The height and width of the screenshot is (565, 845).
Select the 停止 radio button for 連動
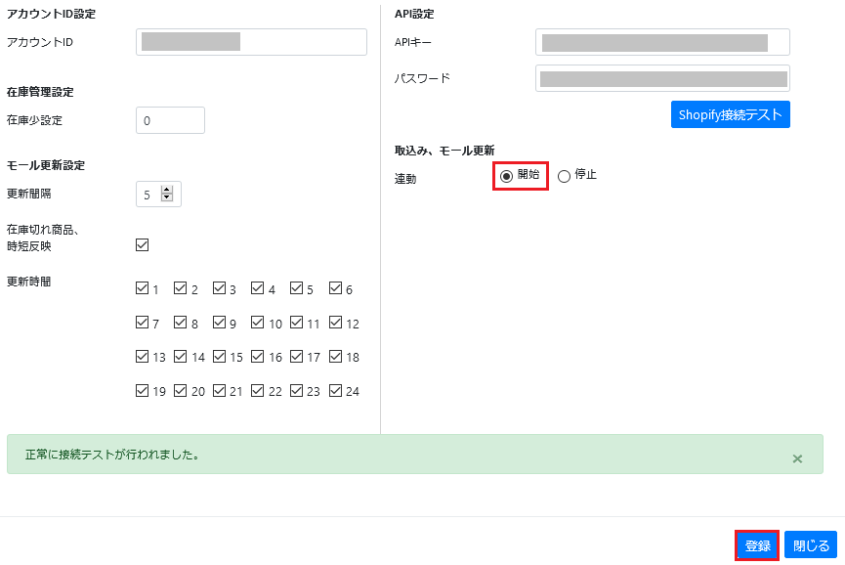tap(564, 176)
